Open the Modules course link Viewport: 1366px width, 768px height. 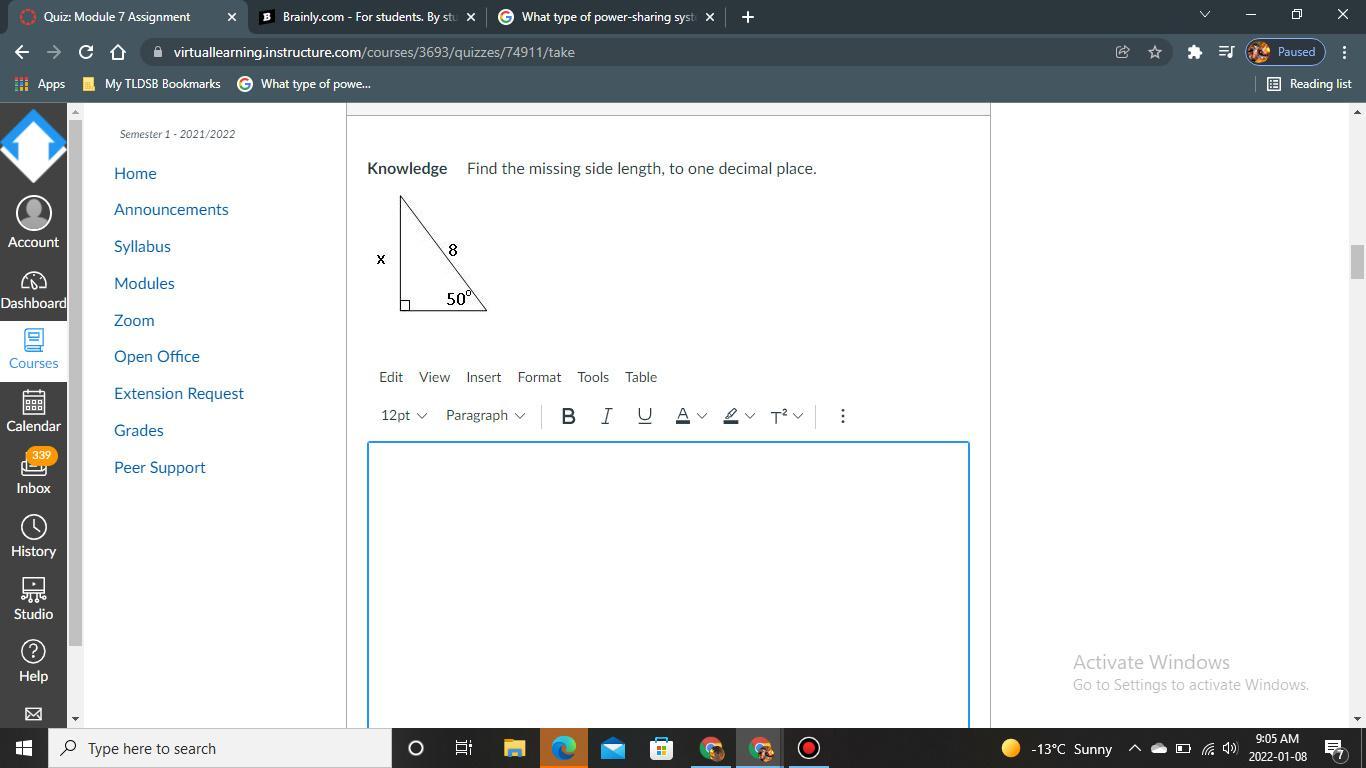pyautogui.click(x=144, y=284)
